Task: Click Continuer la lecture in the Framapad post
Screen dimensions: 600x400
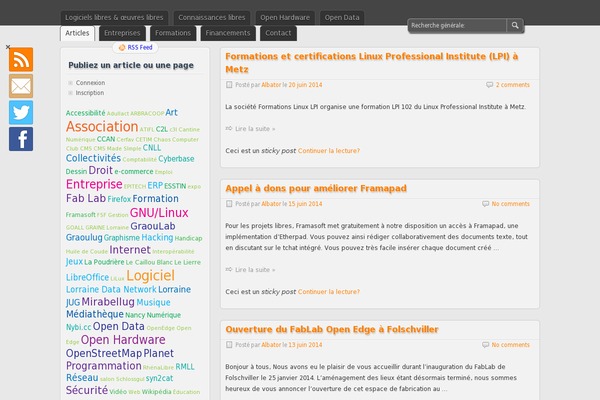Action: (x=329, y=292)
